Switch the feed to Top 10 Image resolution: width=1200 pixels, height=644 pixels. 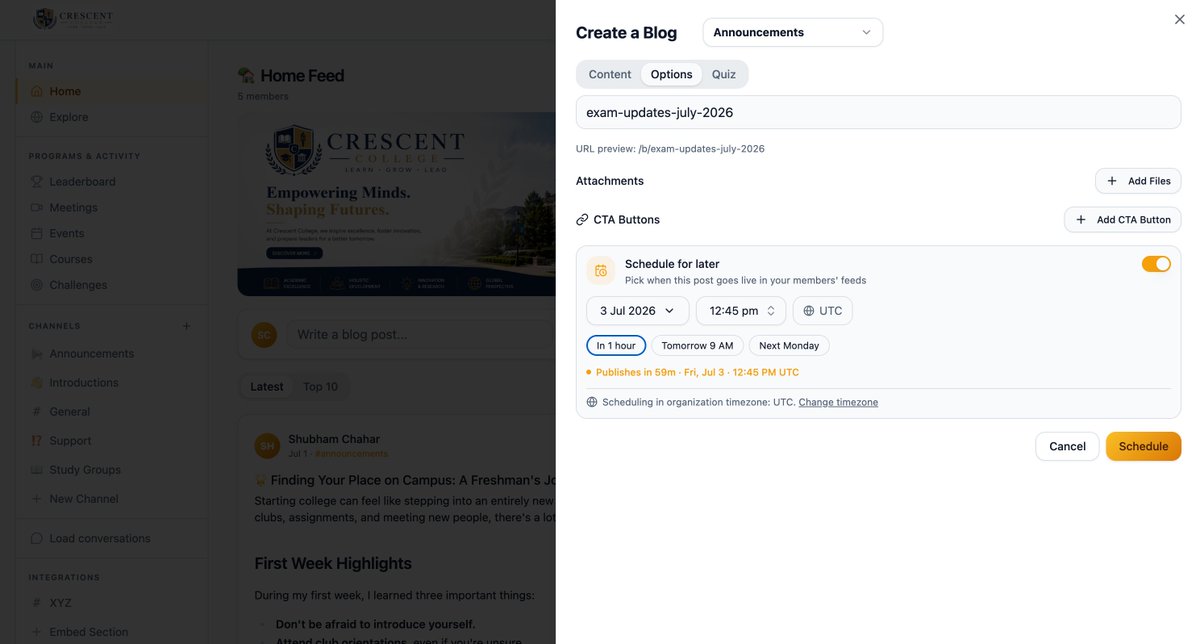click(x=320, y=387)
